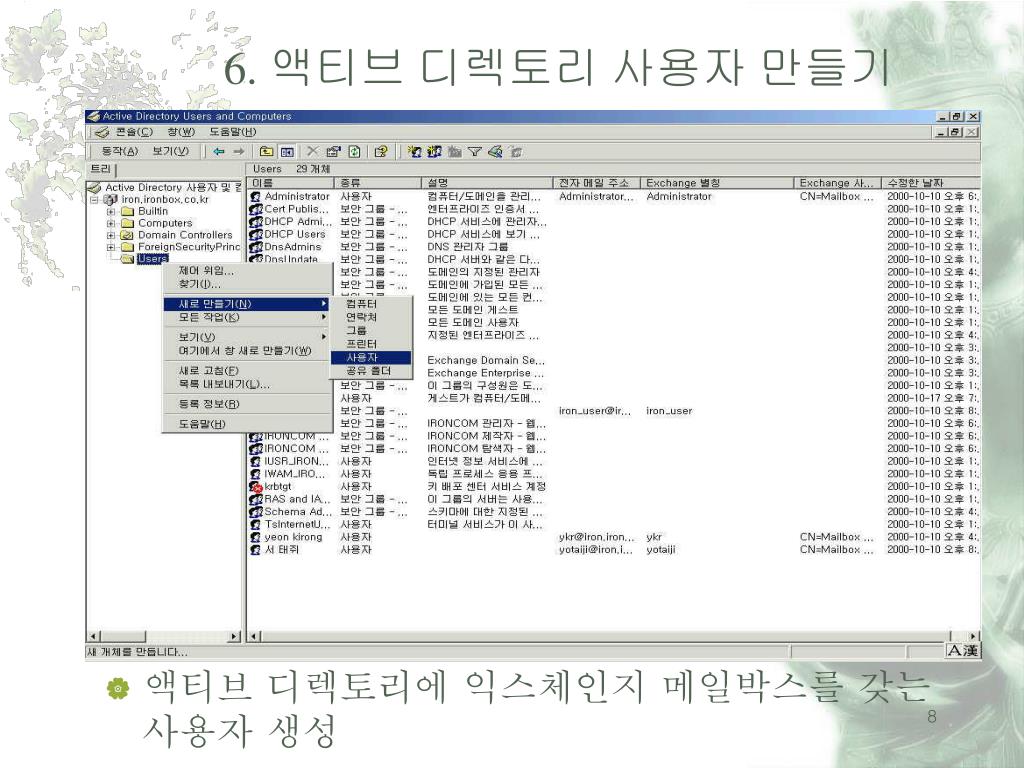Expand the Domain Controllers tree node
Viewport: 1024px width, 768px height.
pyautogui.click(x=110, y=235)
